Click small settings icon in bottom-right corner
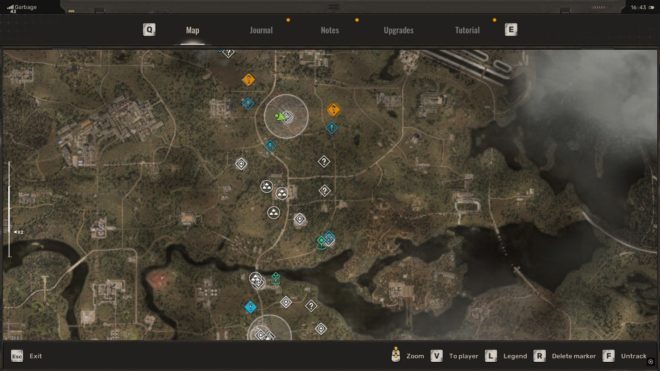This screenshot has width=660, height=371. click(651, 362)
